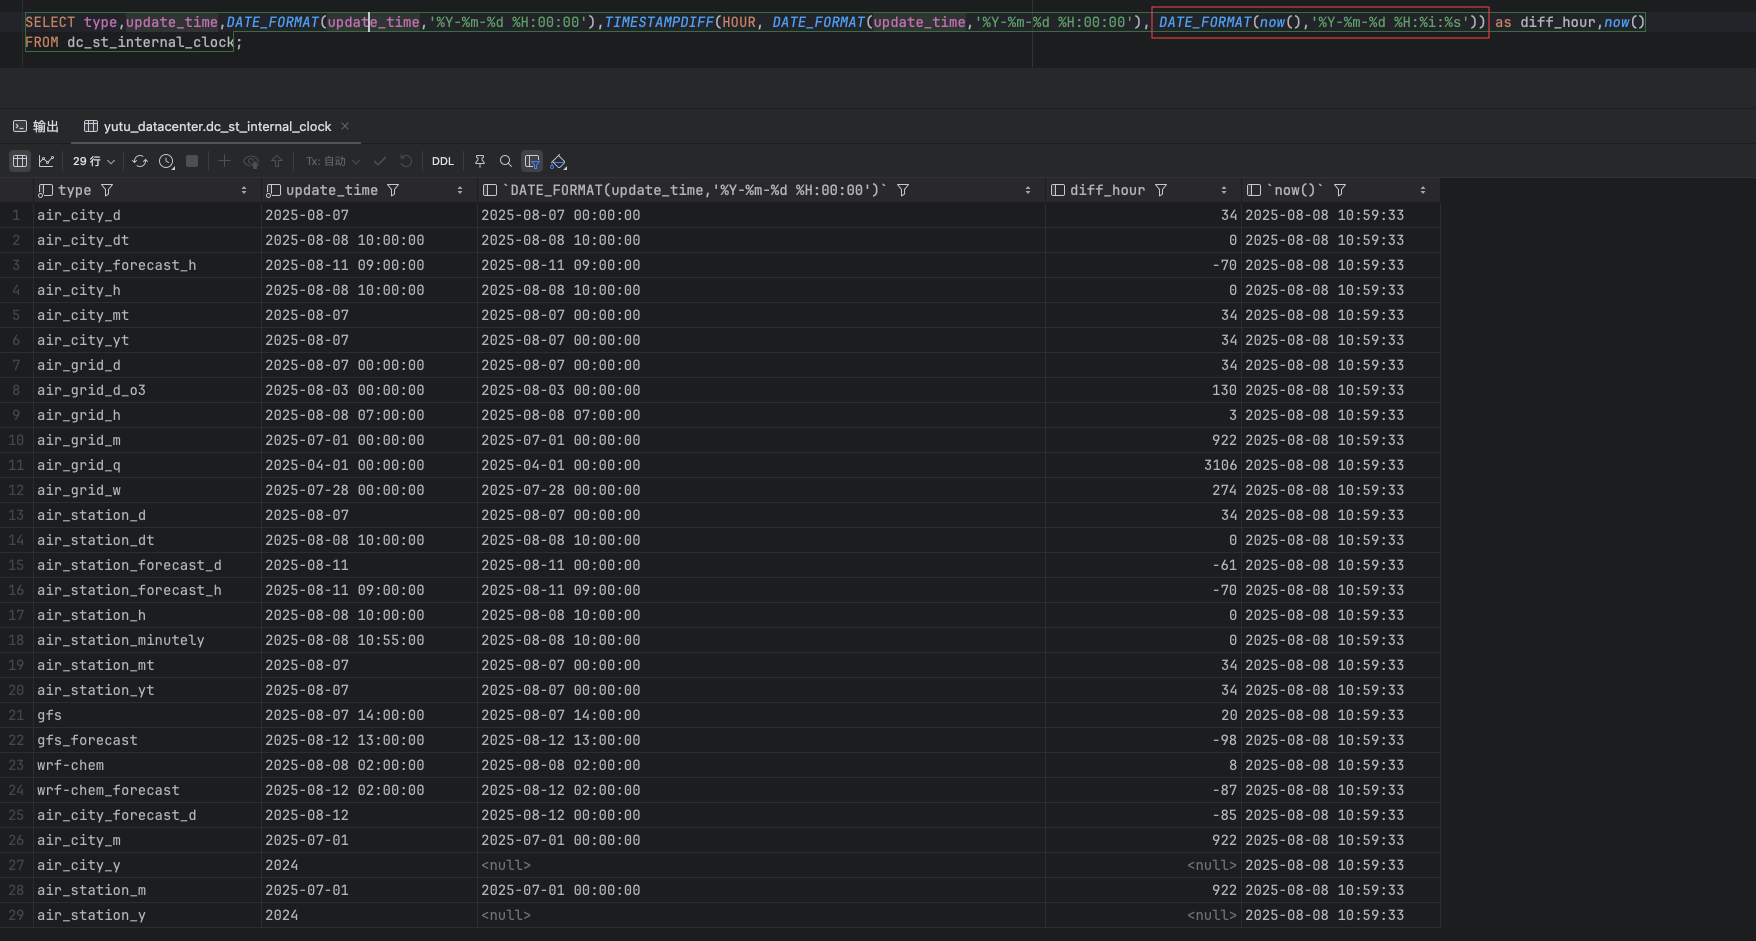The image size is (1756, 941).
Task: Select the gfs_forecast type cell
Action: tap(147, 740)
